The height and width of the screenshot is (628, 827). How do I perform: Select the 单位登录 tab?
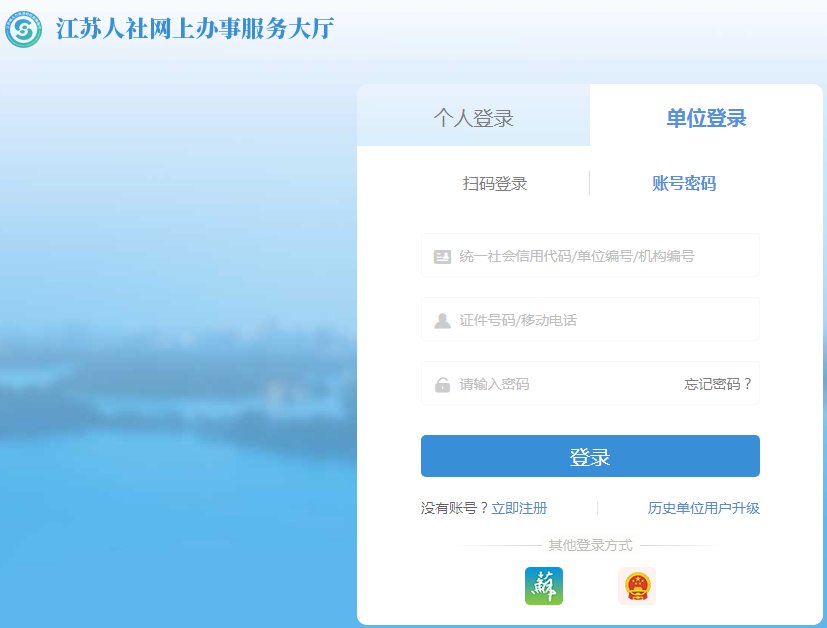tap(706, 115)
